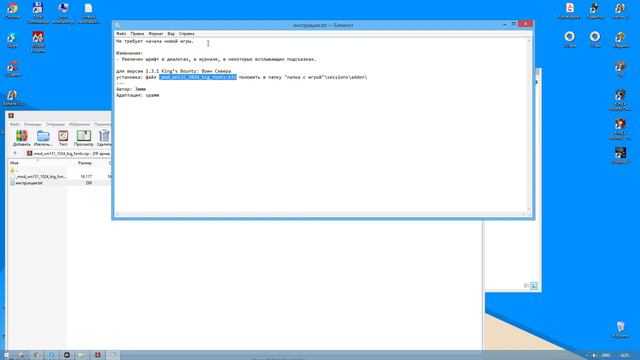Image resolution: width=640 pixels, height=360 pixels.
Task: Select the left disc-shaped desktop icon
Action: [x=570, y=39]
